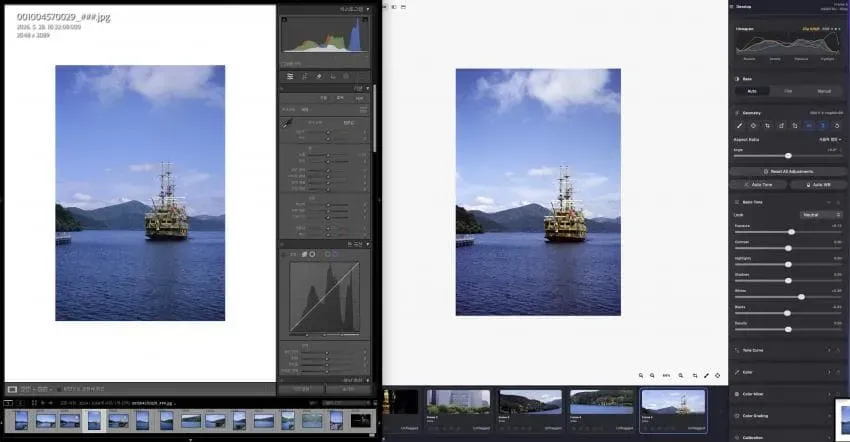Select the selected ship thumbnail in right filmstrip

(x=673, y=411)
